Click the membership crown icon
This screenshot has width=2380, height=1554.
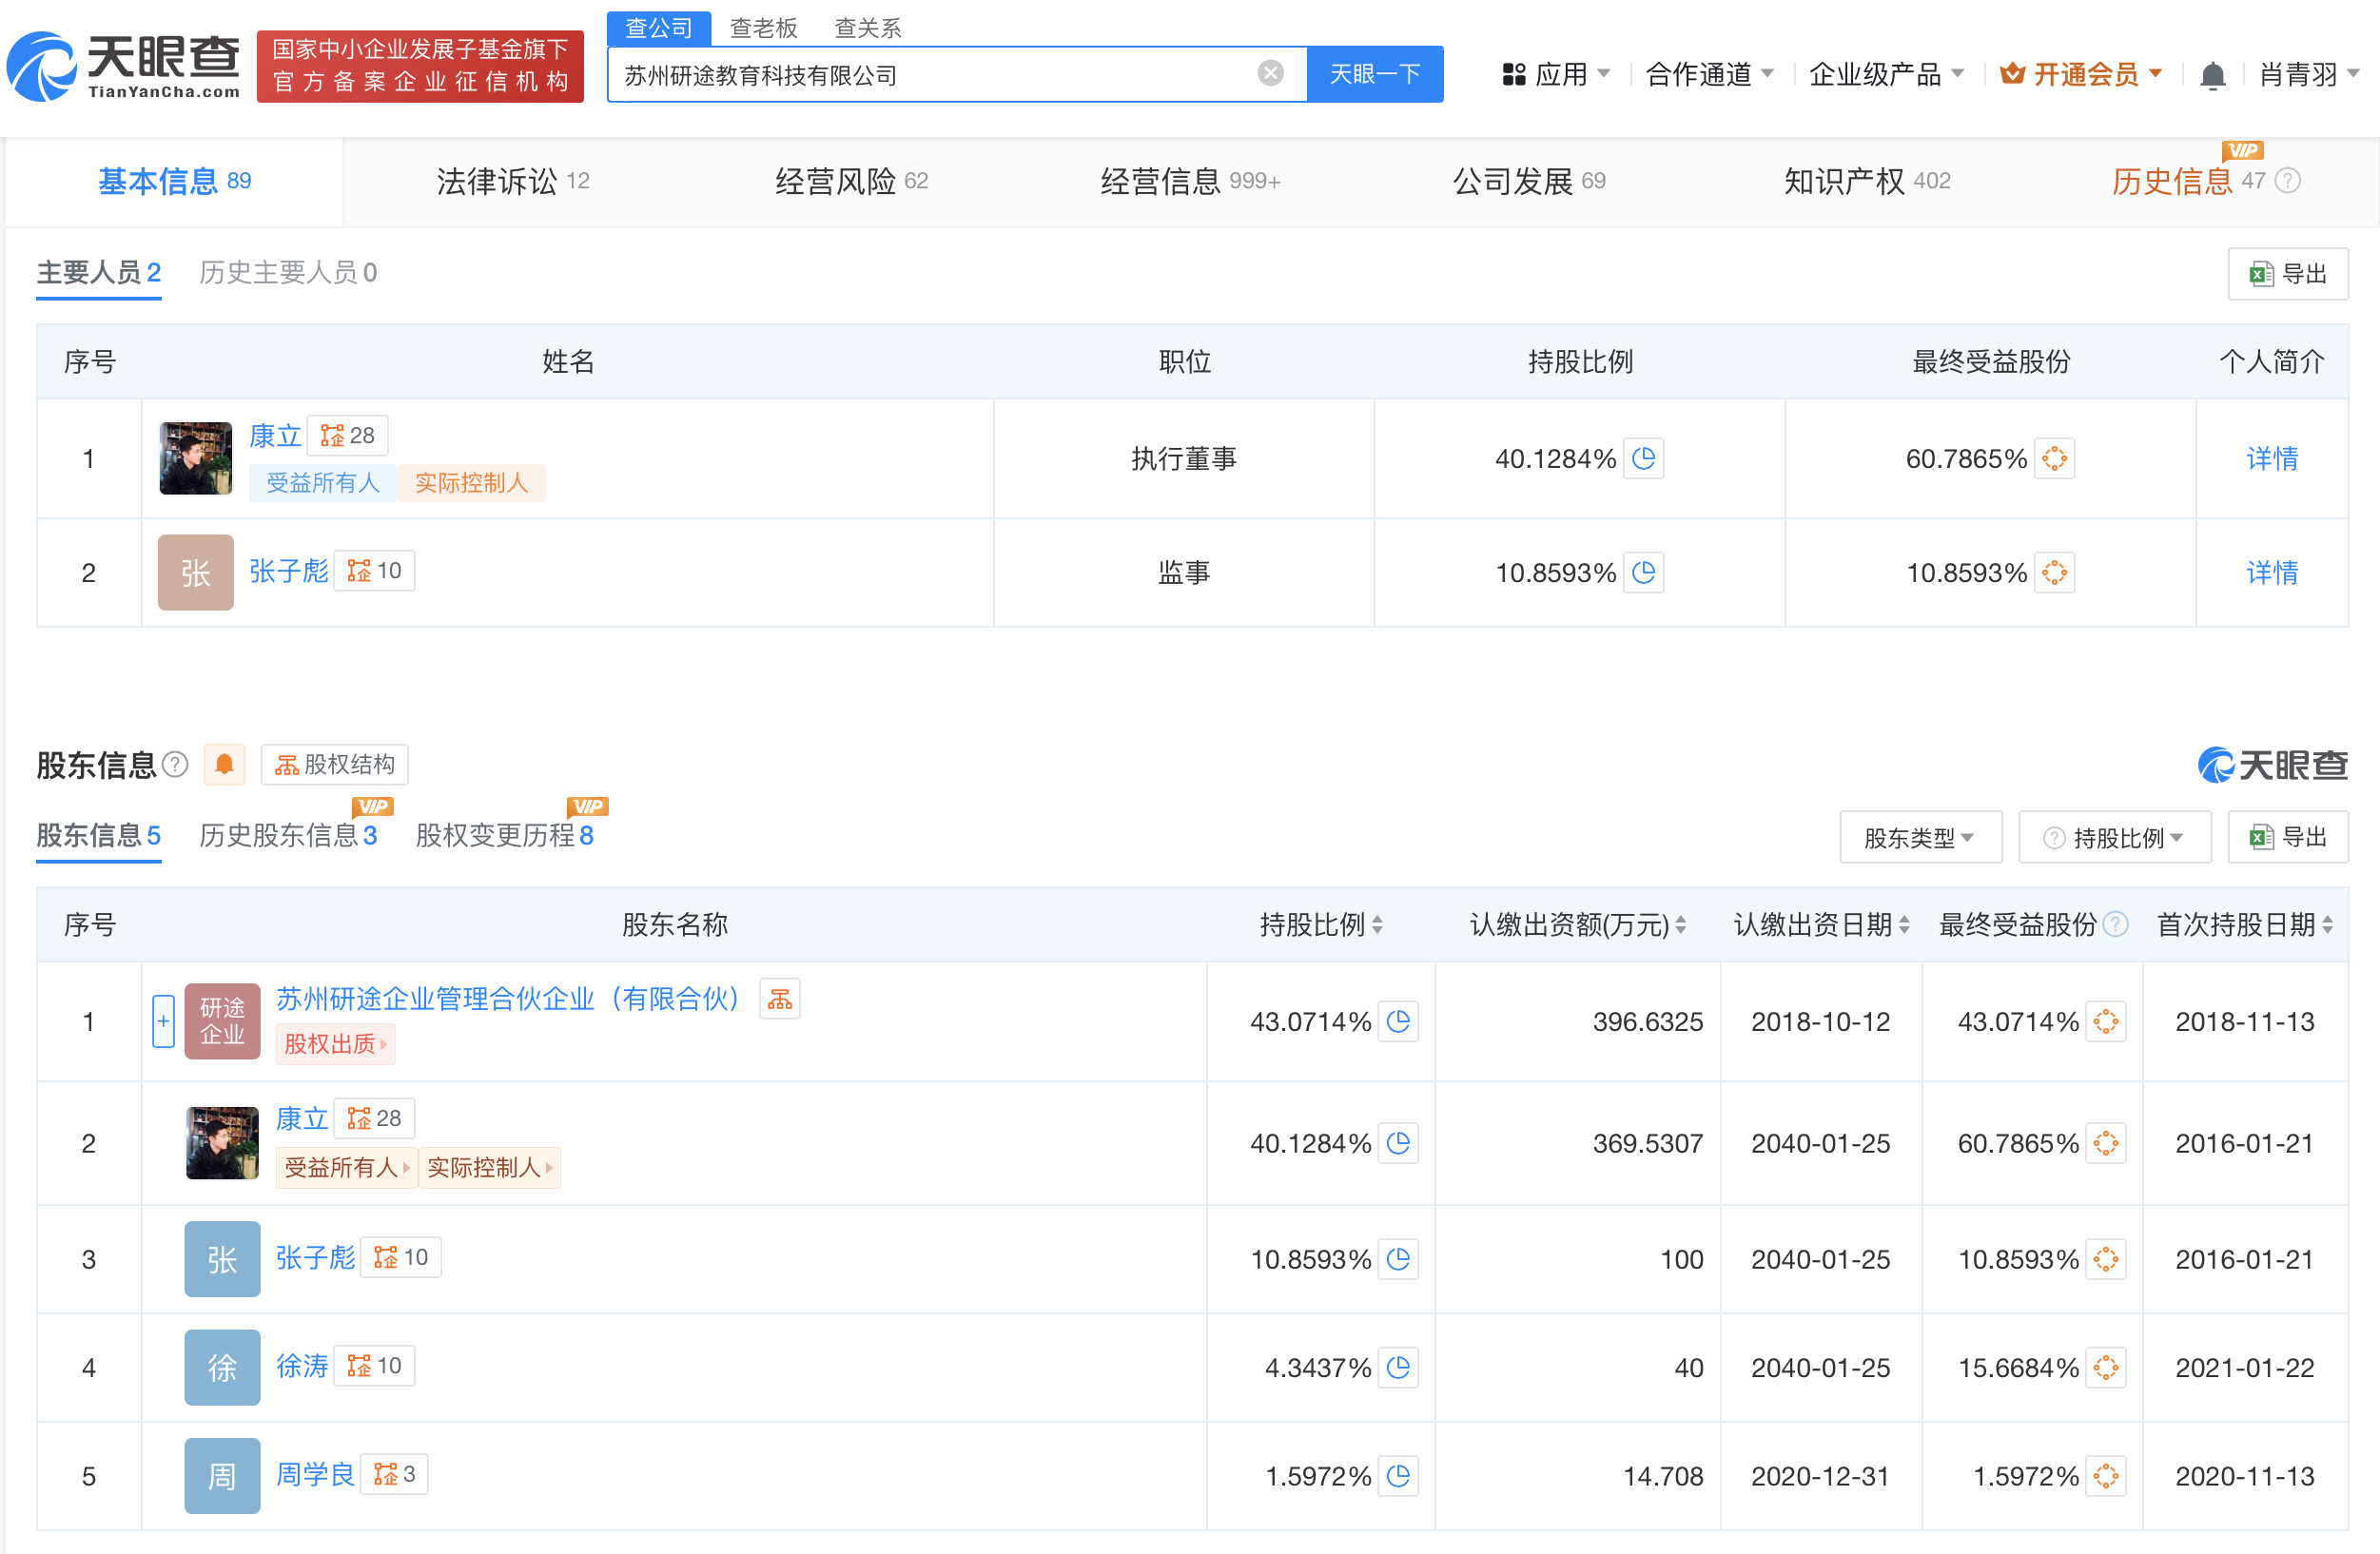pos(2012,74)
